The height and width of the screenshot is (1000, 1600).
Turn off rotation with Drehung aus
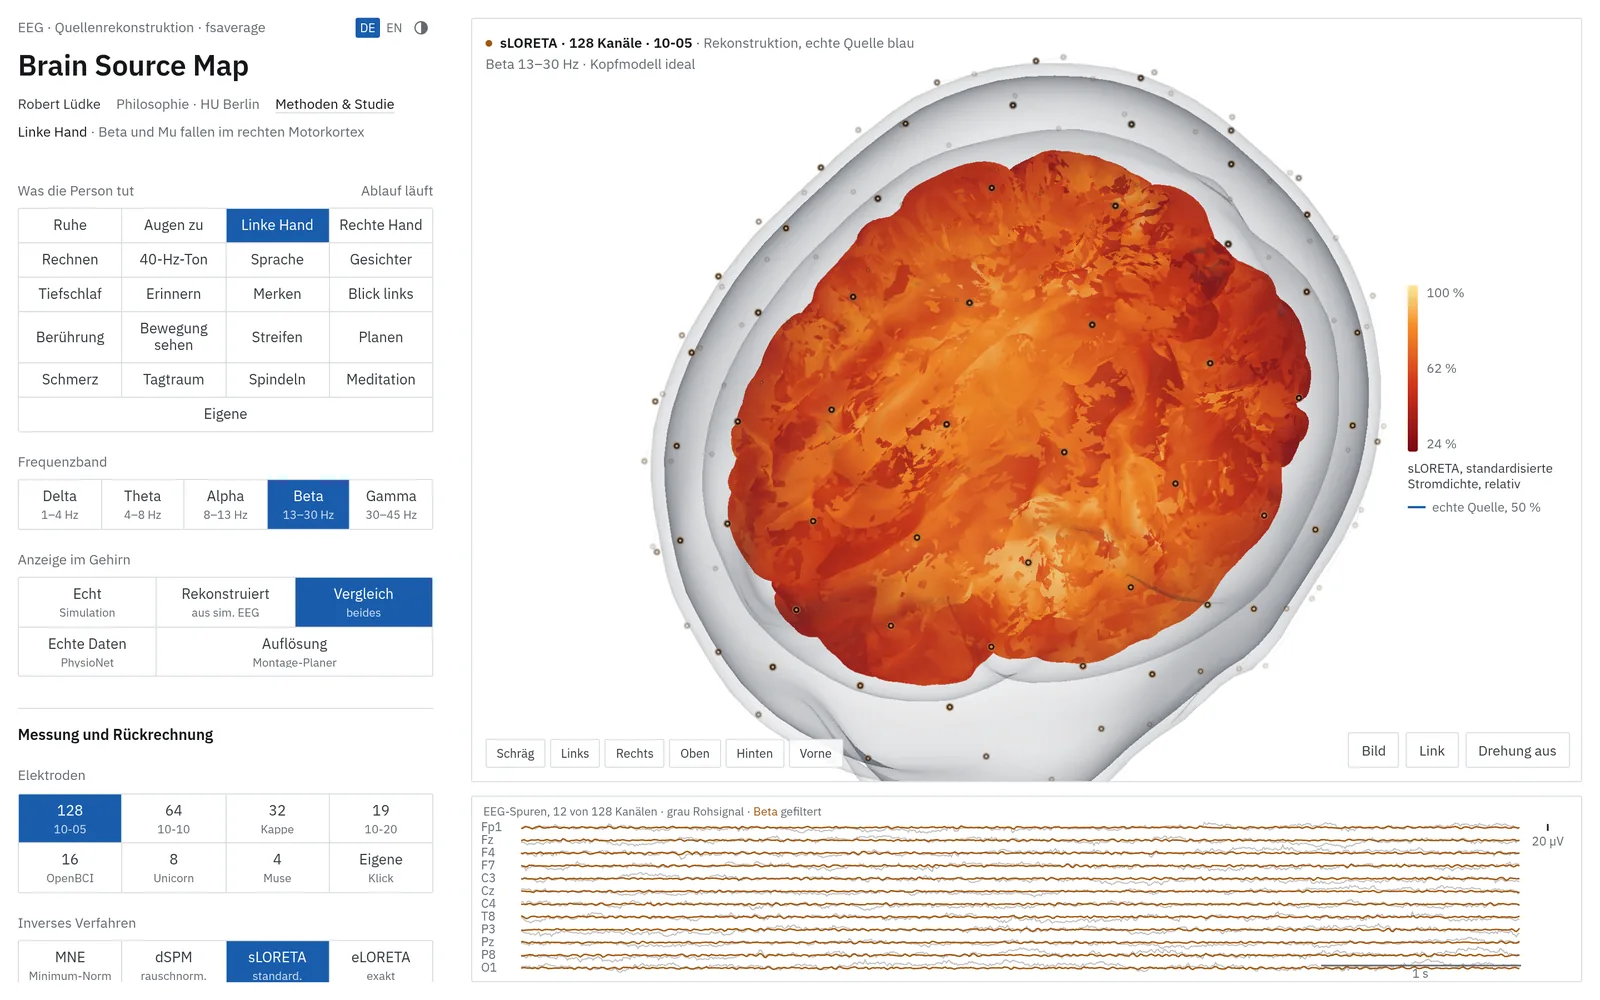(1517, 751)
